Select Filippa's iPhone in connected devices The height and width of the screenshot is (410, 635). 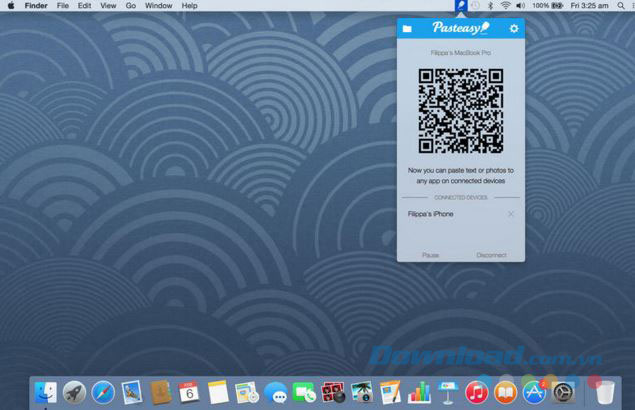(430, 214)
